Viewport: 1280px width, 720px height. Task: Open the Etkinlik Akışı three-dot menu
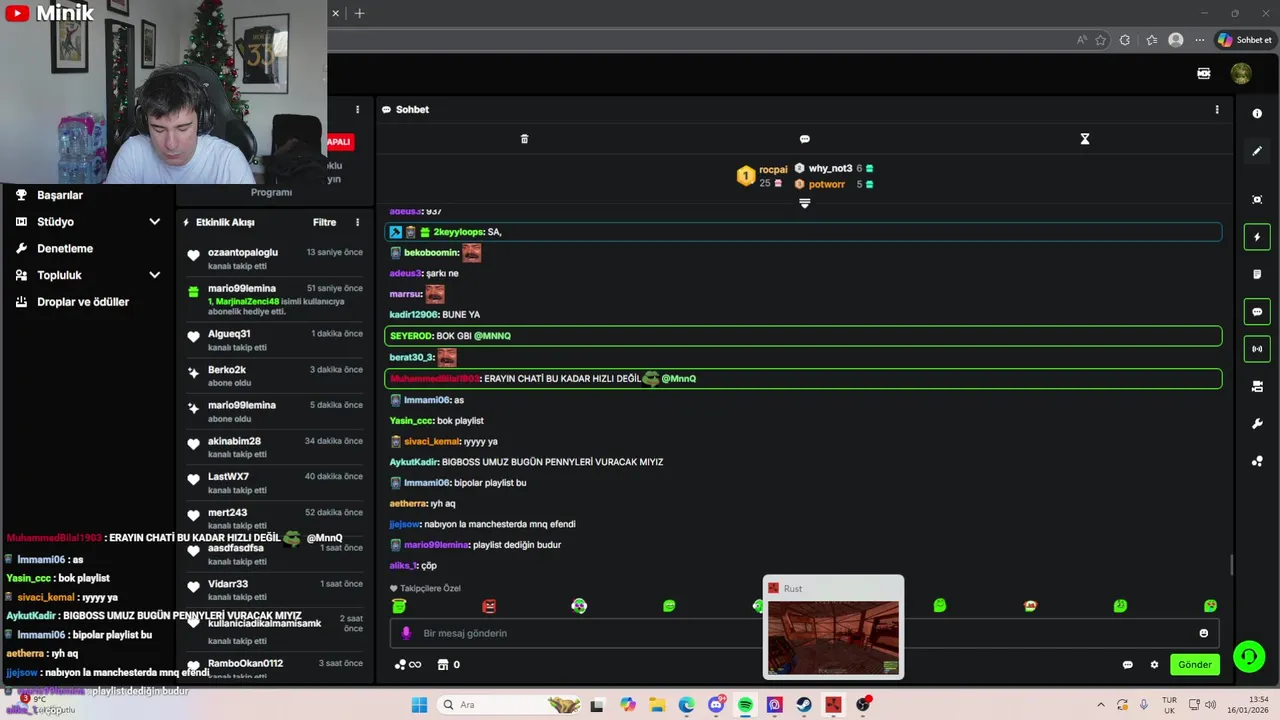coord(357,222)
